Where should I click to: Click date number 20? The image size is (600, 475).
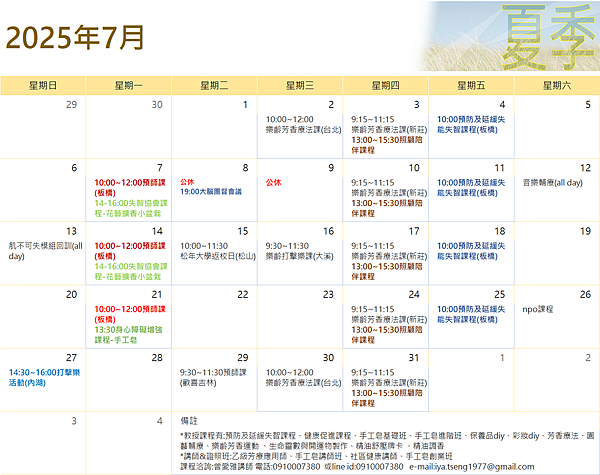tap(72, 294)
